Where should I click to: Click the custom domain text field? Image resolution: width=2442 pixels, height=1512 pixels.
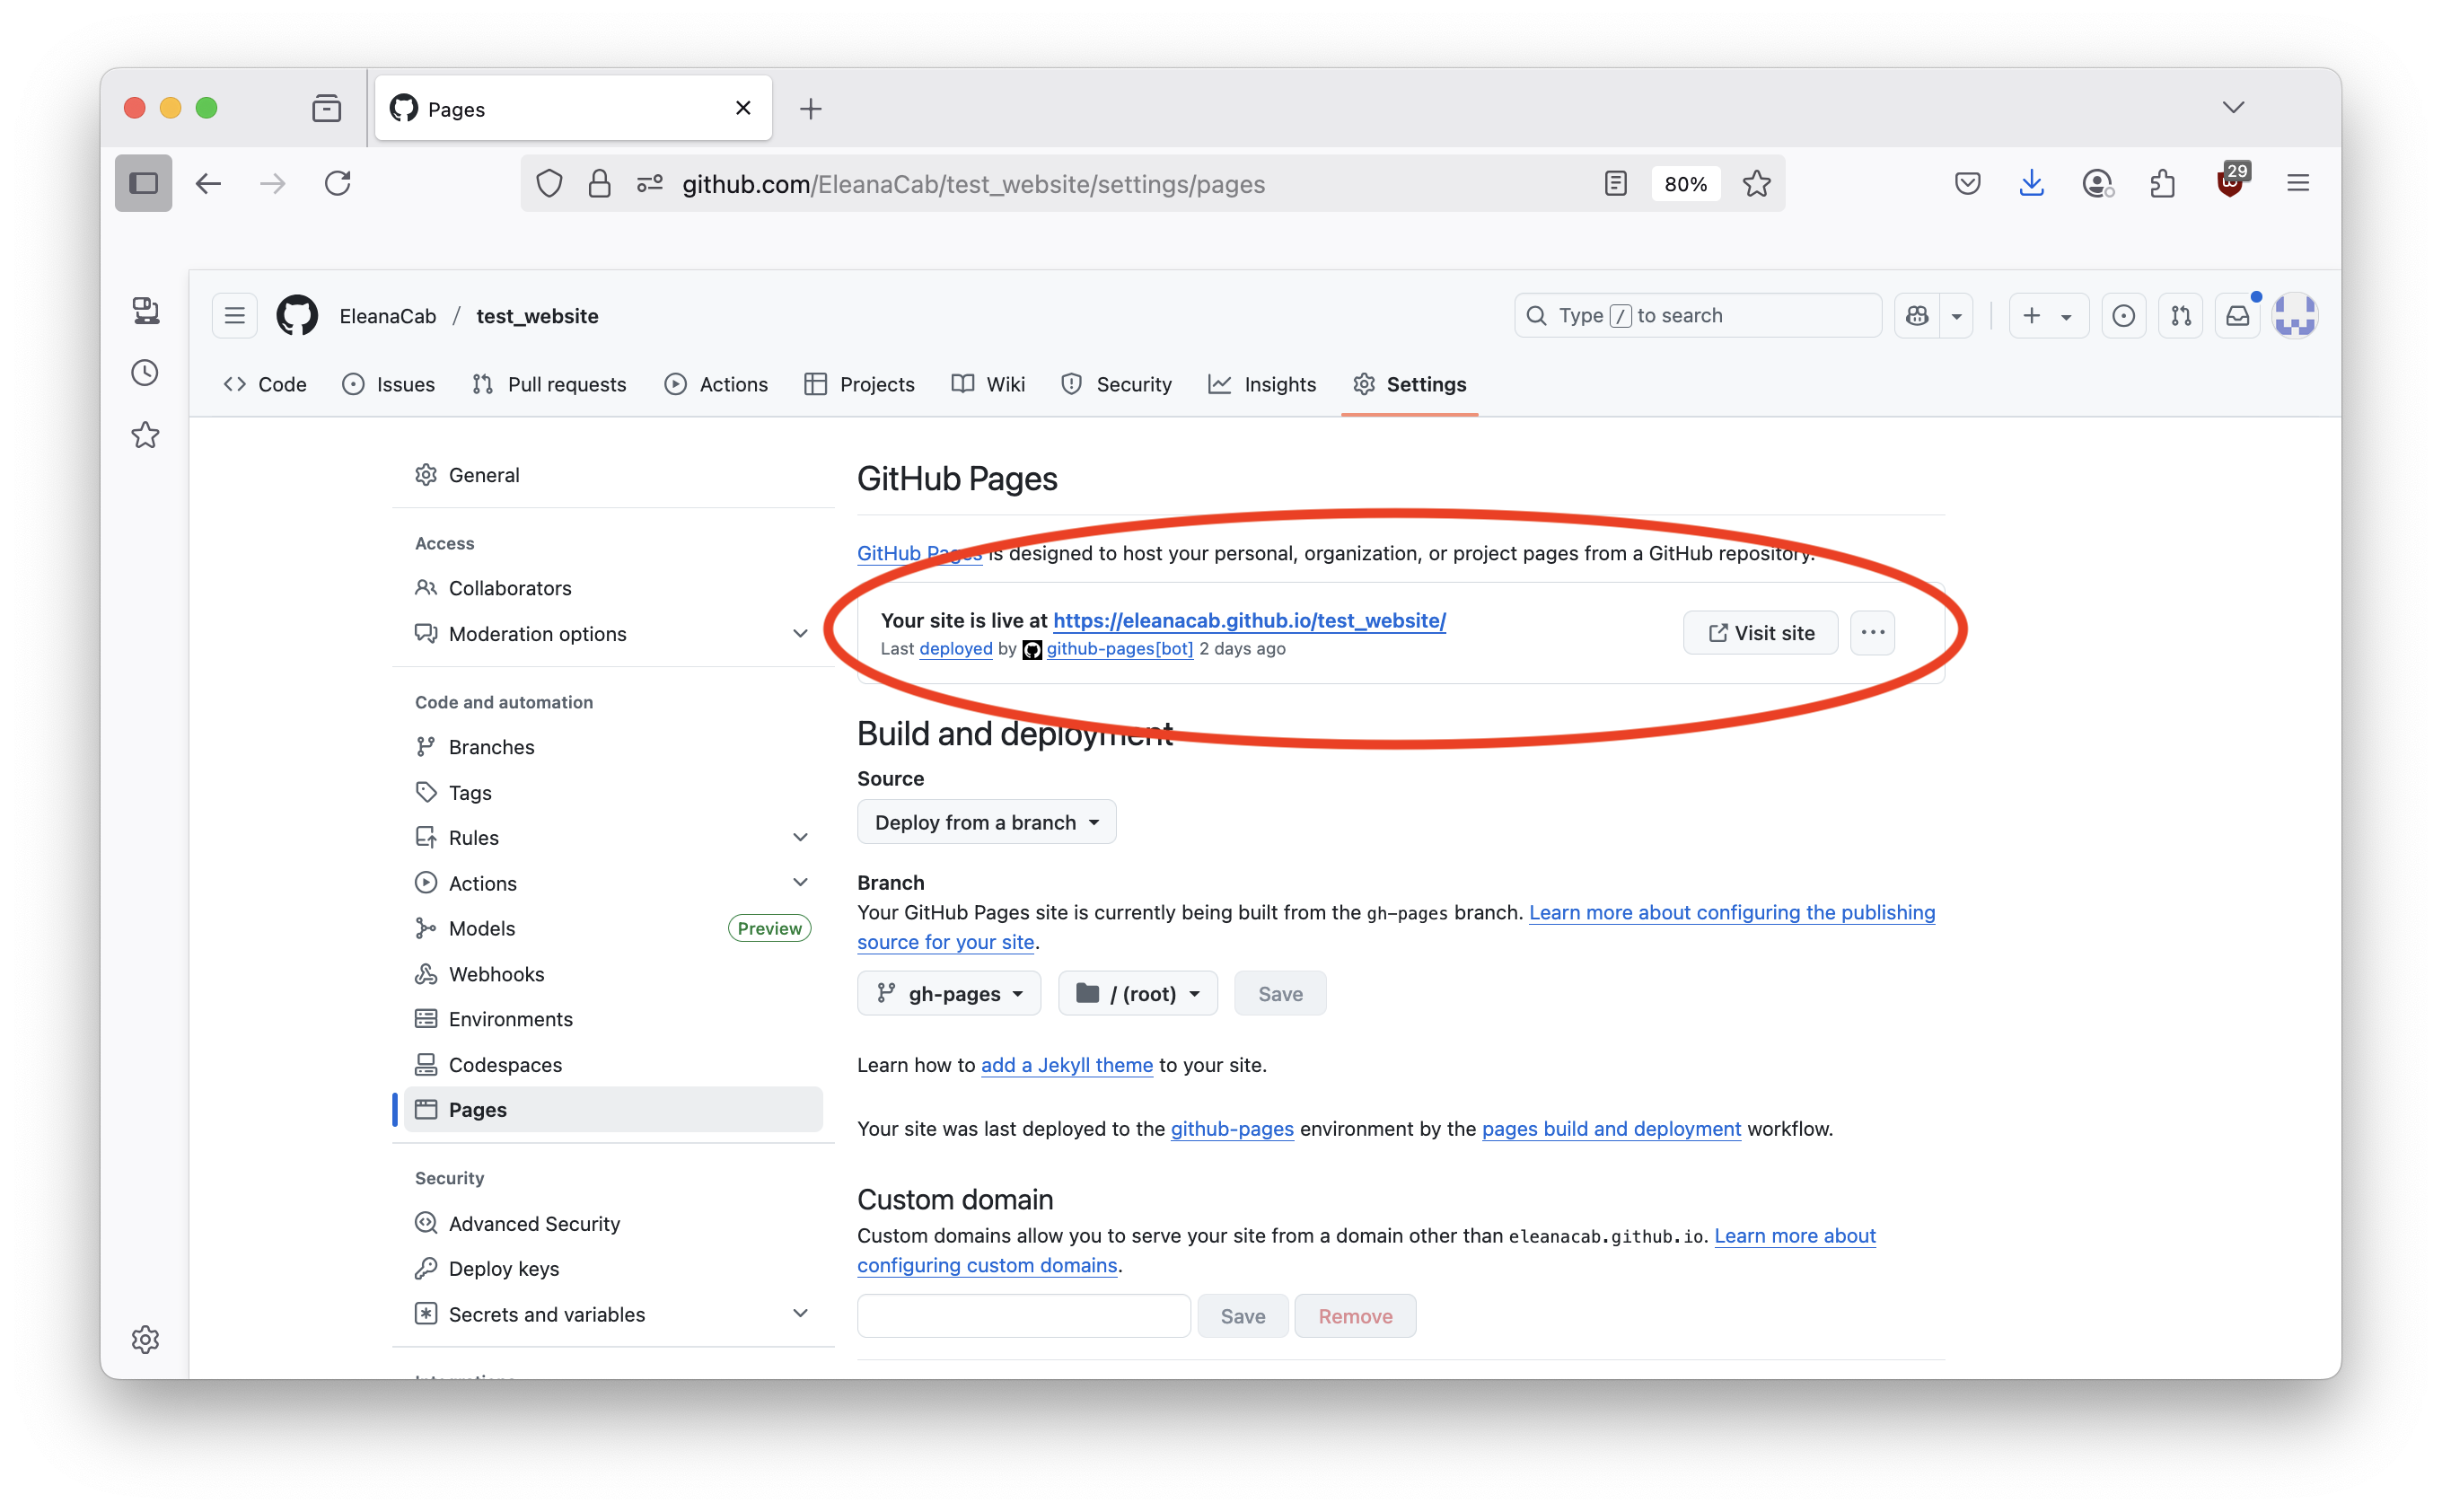pyautogui.click(x=1023, y=1316)
